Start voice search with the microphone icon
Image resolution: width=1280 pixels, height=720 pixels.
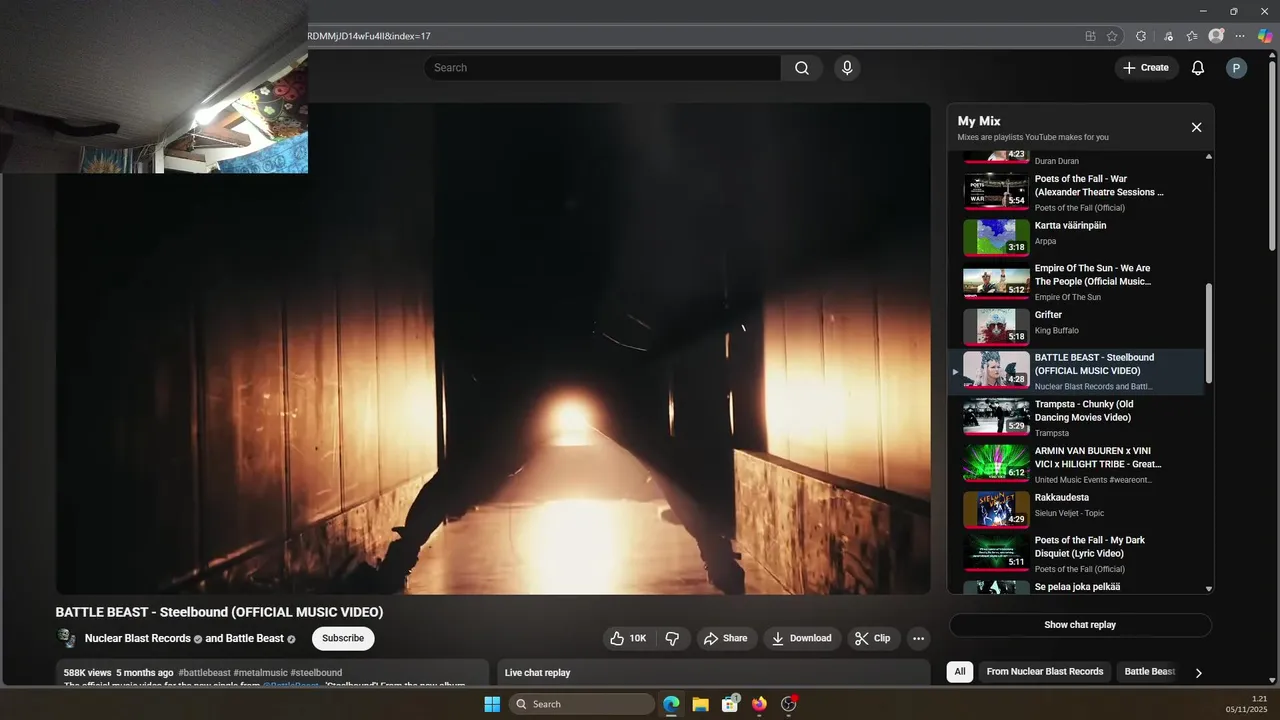(x=847, y=68)
